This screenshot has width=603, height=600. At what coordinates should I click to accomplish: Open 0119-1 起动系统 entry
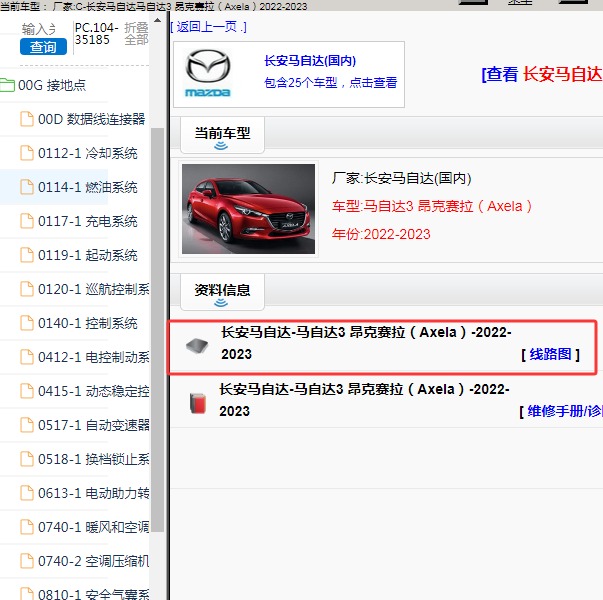click(x=88, y=255)
